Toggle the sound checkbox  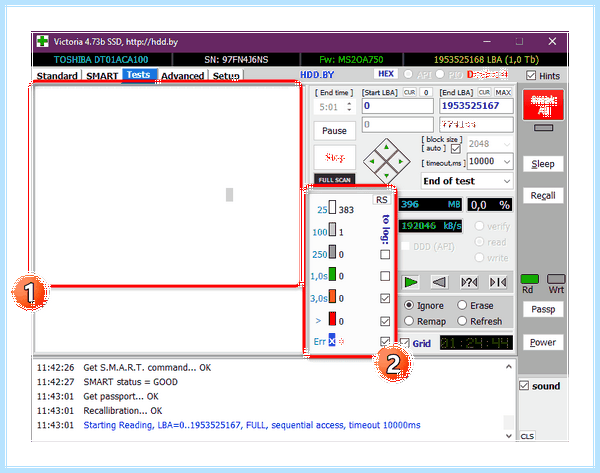524,385
